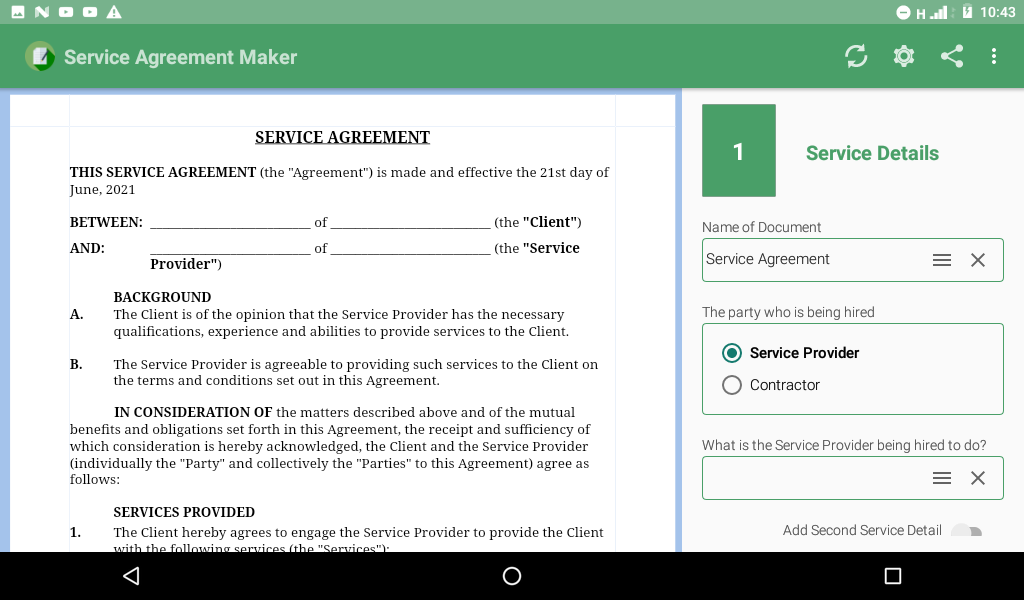Viewport: 1024px width, 600px height.
Task: Tap the image notification icon in status bar
Action: coord(18,12)
